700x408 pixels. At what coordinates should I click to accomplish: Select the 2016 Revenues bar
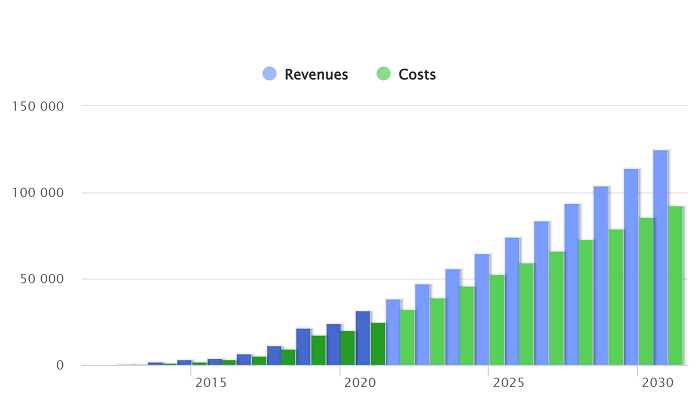point(215,362)
